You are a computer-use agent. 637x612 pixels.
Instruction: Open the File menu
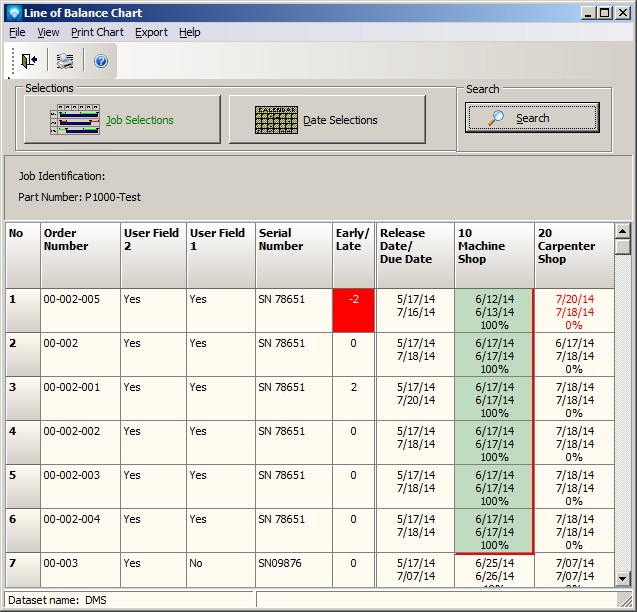click(17, 32)
